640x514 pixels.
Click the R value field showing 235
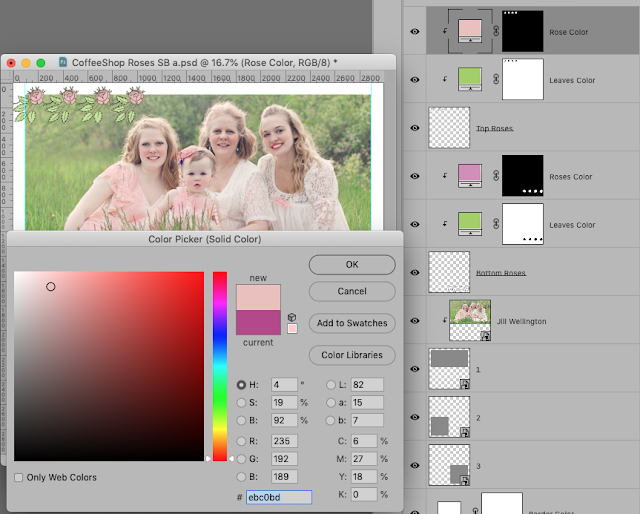click(x=284, y=441)
